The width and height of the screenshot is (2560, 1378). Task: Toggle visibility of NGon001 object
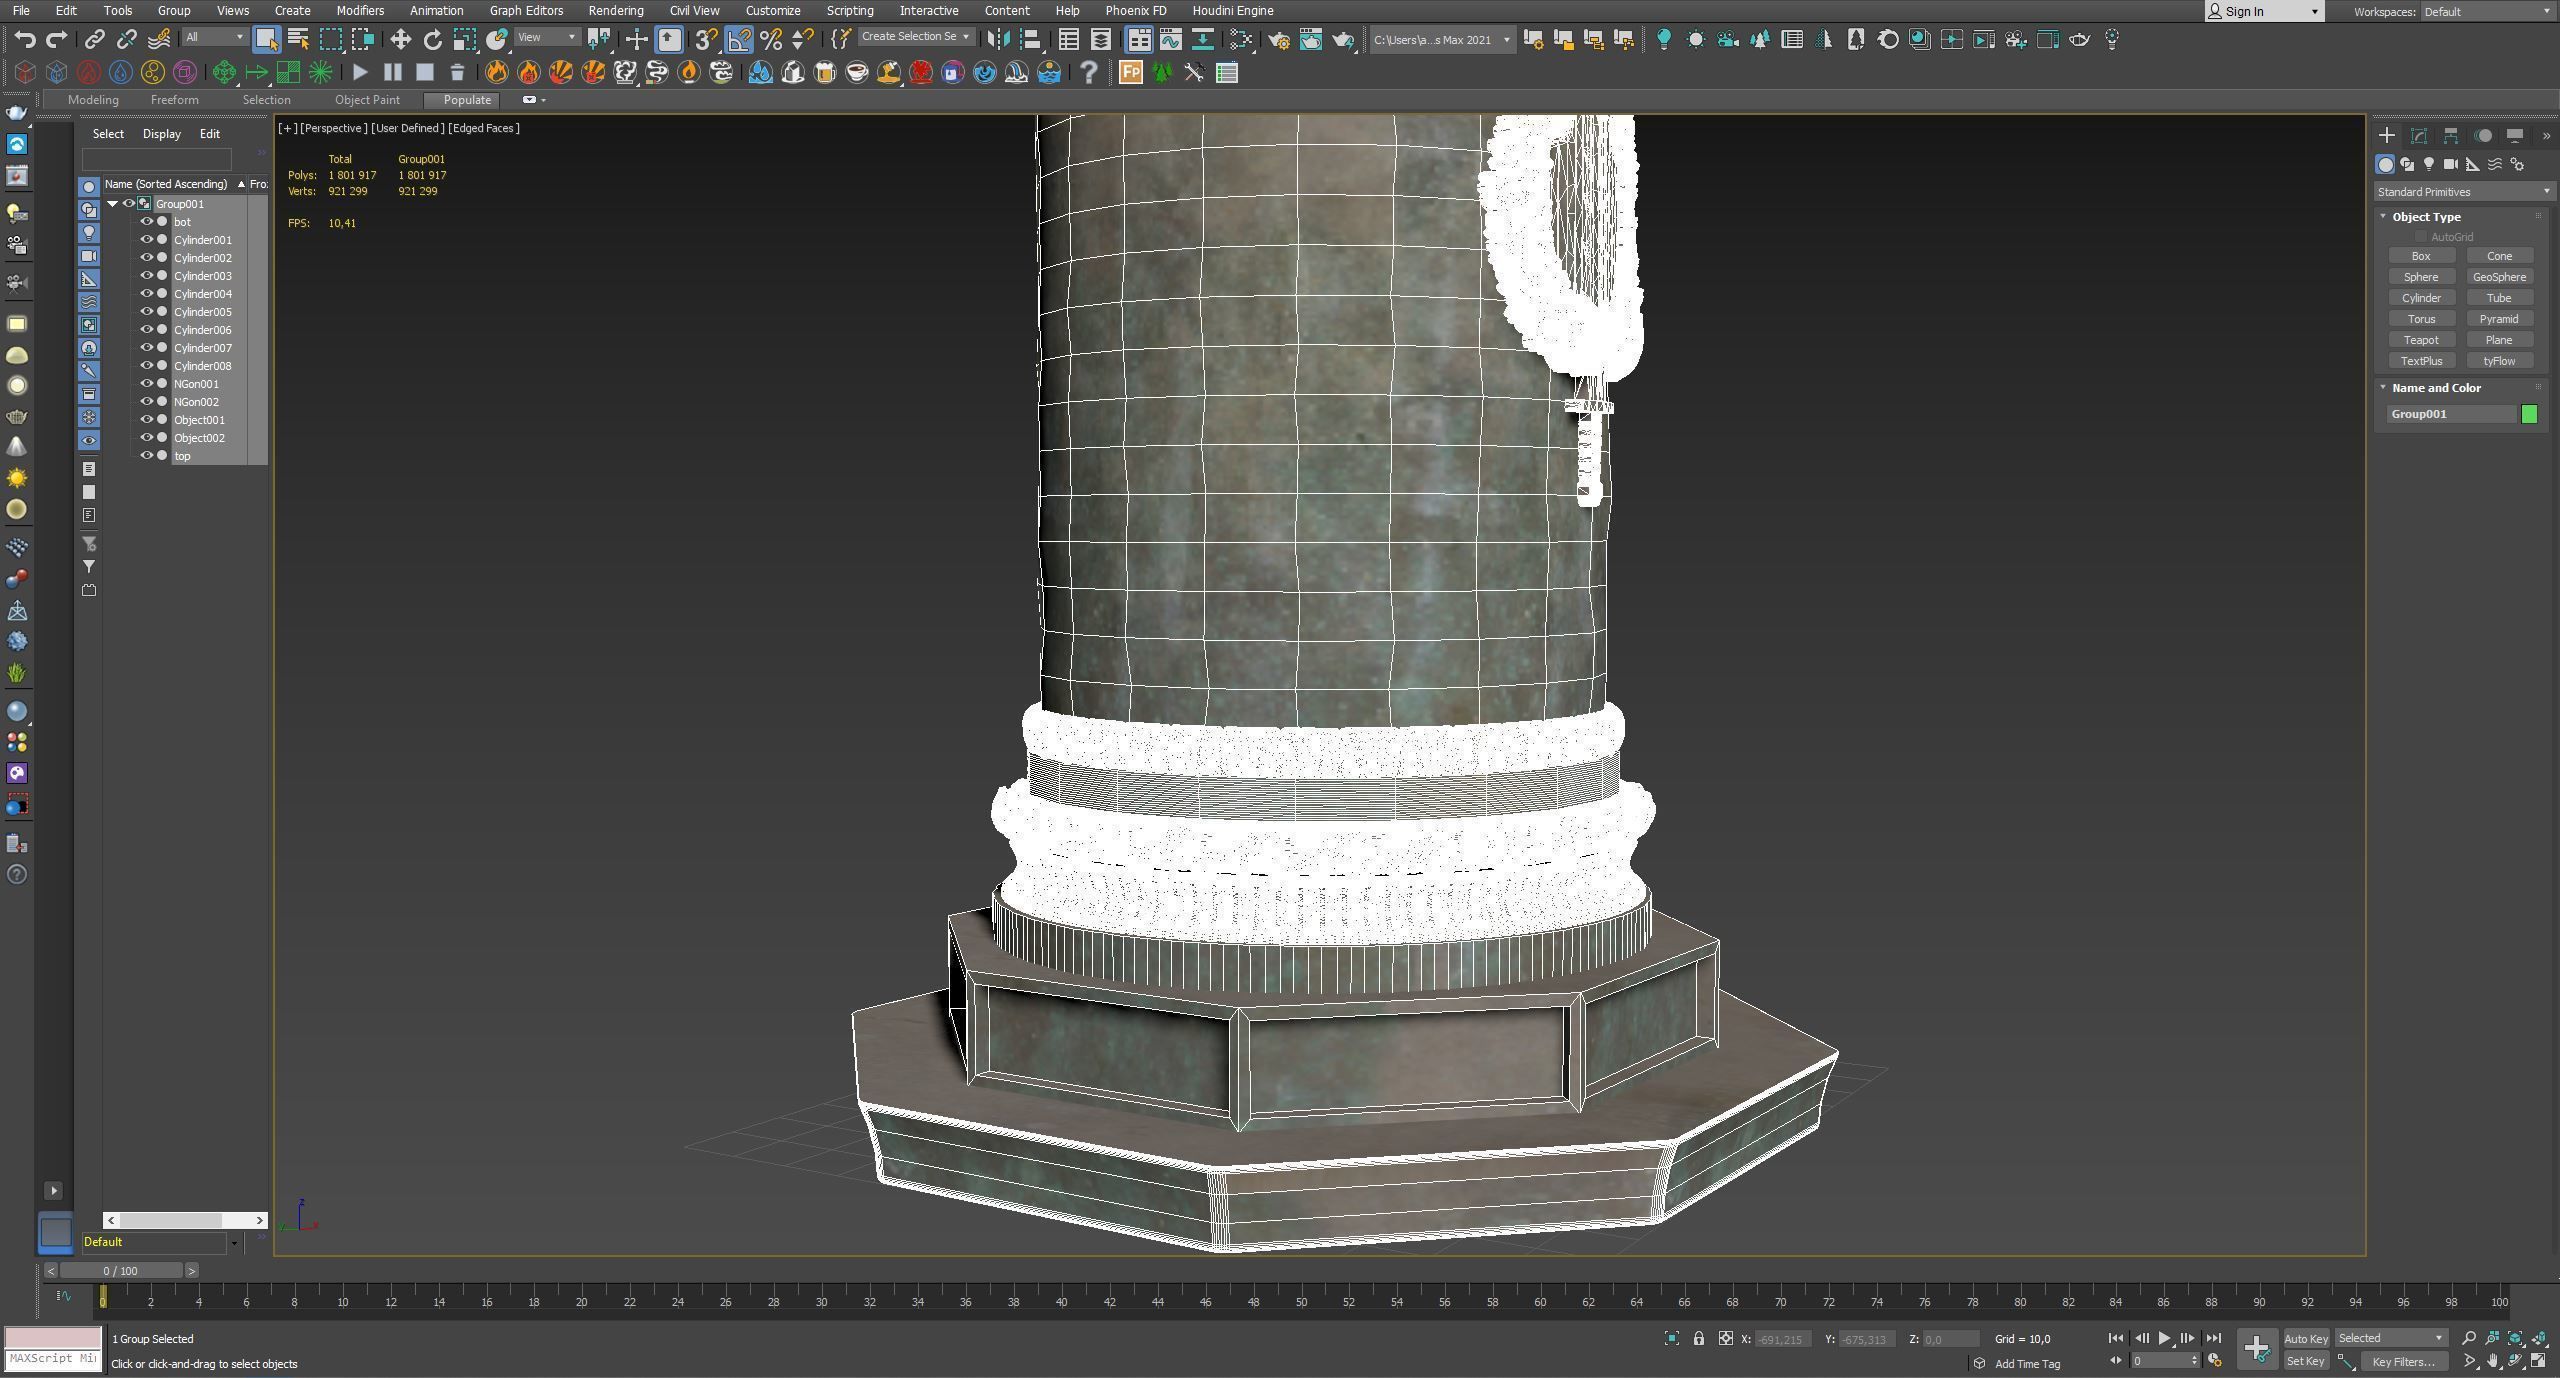(146, 384)
